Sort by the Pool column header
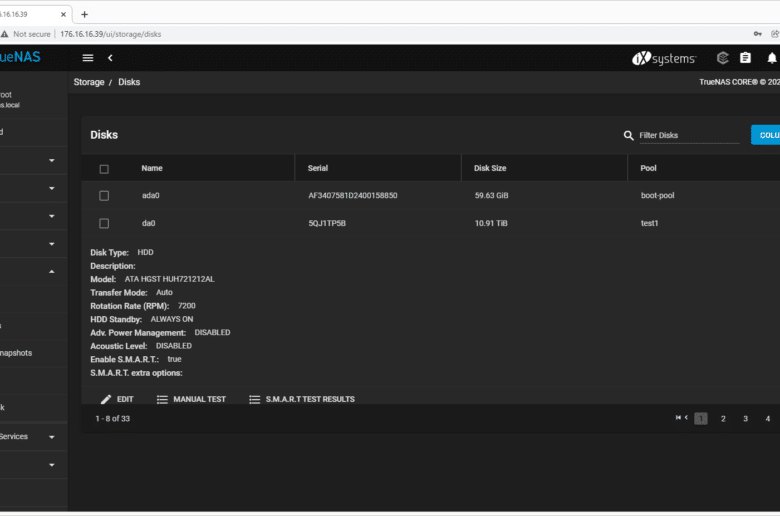The height and width of the screenshot is (516, 780). 648,168
